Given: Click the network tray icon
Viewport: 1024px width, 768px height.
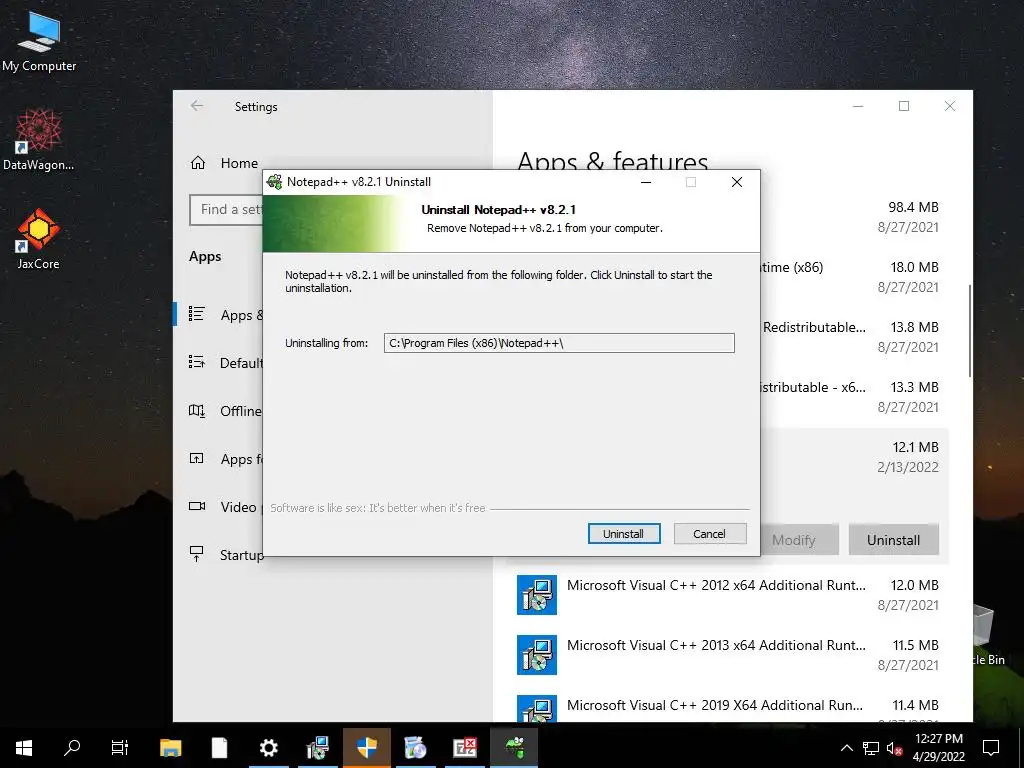Looking at the screenshot, I should pos(871,748).
